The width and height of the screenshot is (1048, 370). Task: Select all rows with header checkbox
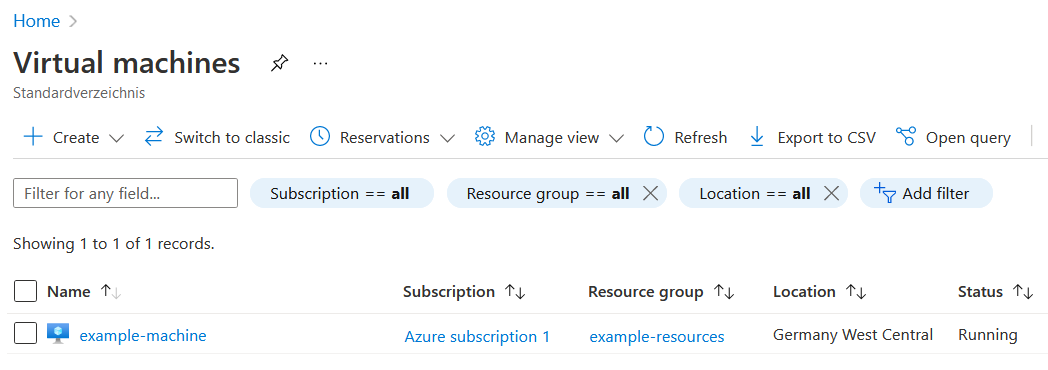pyautogui.click(x=25, y=291)
